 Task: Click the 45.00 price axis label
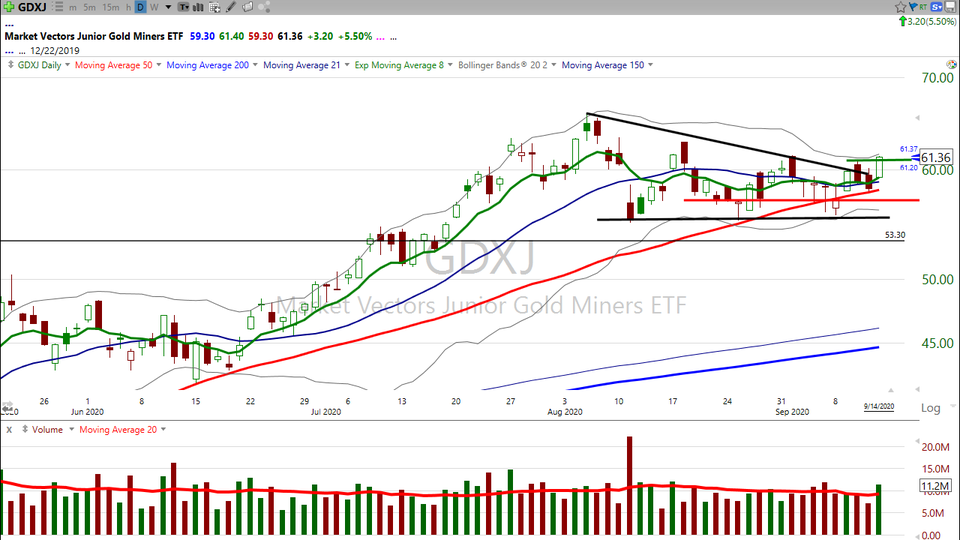pos(937,343)
